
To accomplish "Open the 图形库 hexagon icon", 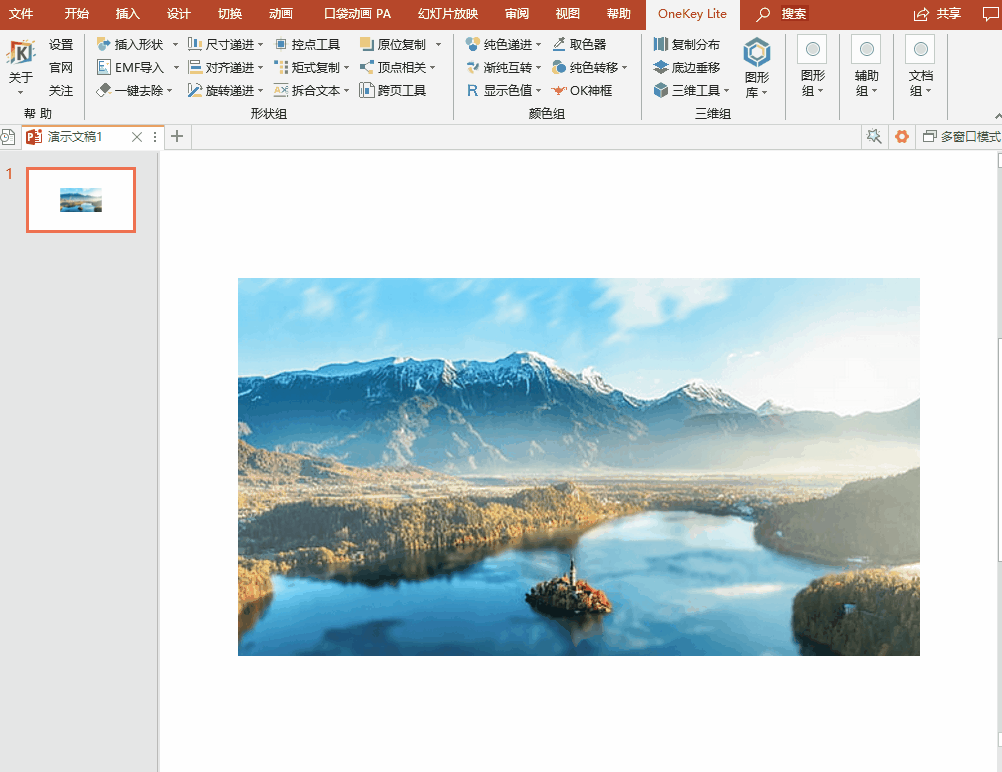I will [x=757, y=52].
